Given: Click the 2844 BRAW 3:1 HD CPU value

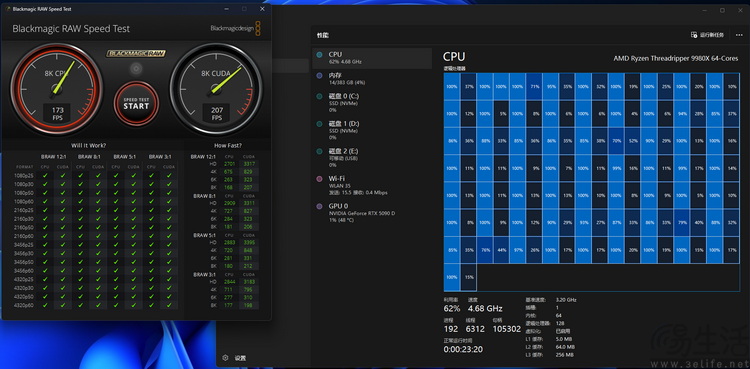Looking at the screenshot, I should tap(230, 281).
